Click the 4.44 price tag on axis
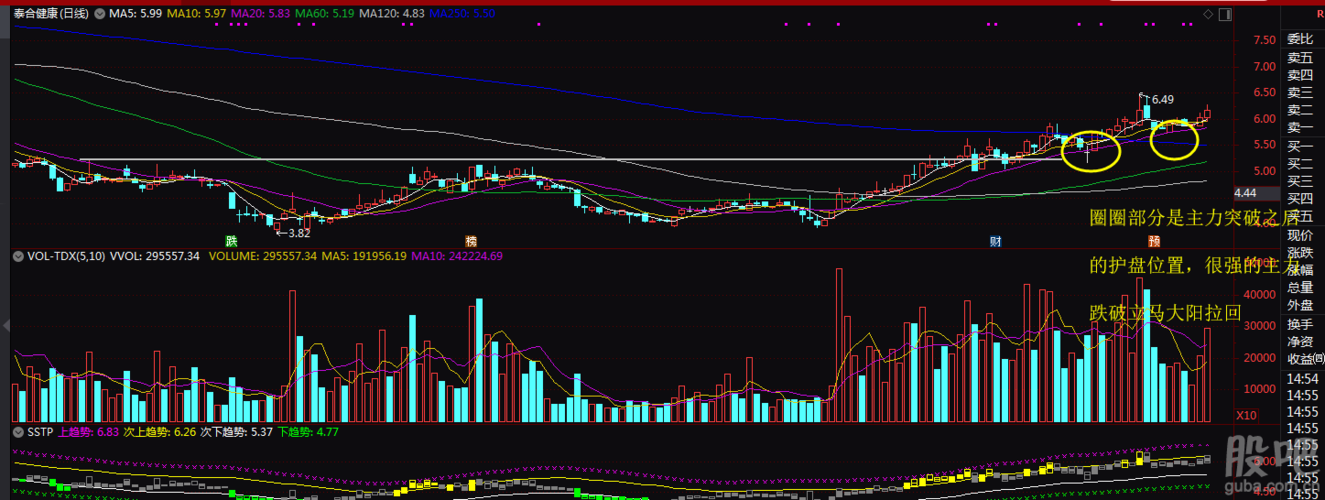 1245,193
